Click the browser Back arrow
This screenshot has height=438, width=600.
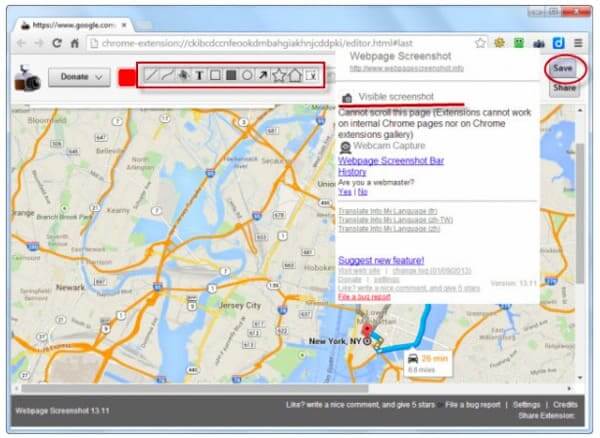coord(21,43)
